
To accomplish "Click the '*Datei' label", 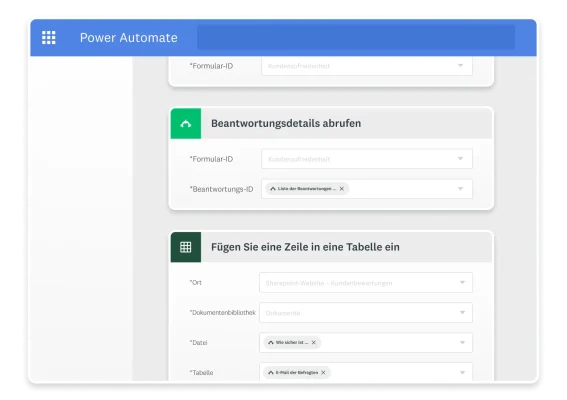I will [198, 342].
